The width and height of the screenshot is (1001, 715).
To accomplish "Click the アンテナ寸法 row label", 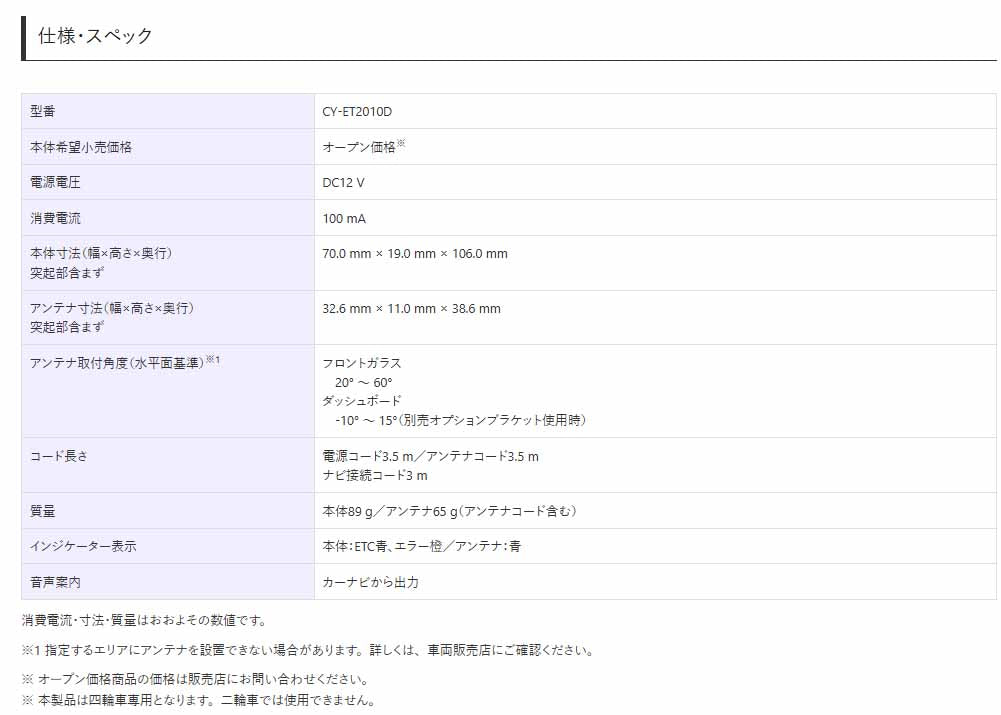I will pos(110,309).
